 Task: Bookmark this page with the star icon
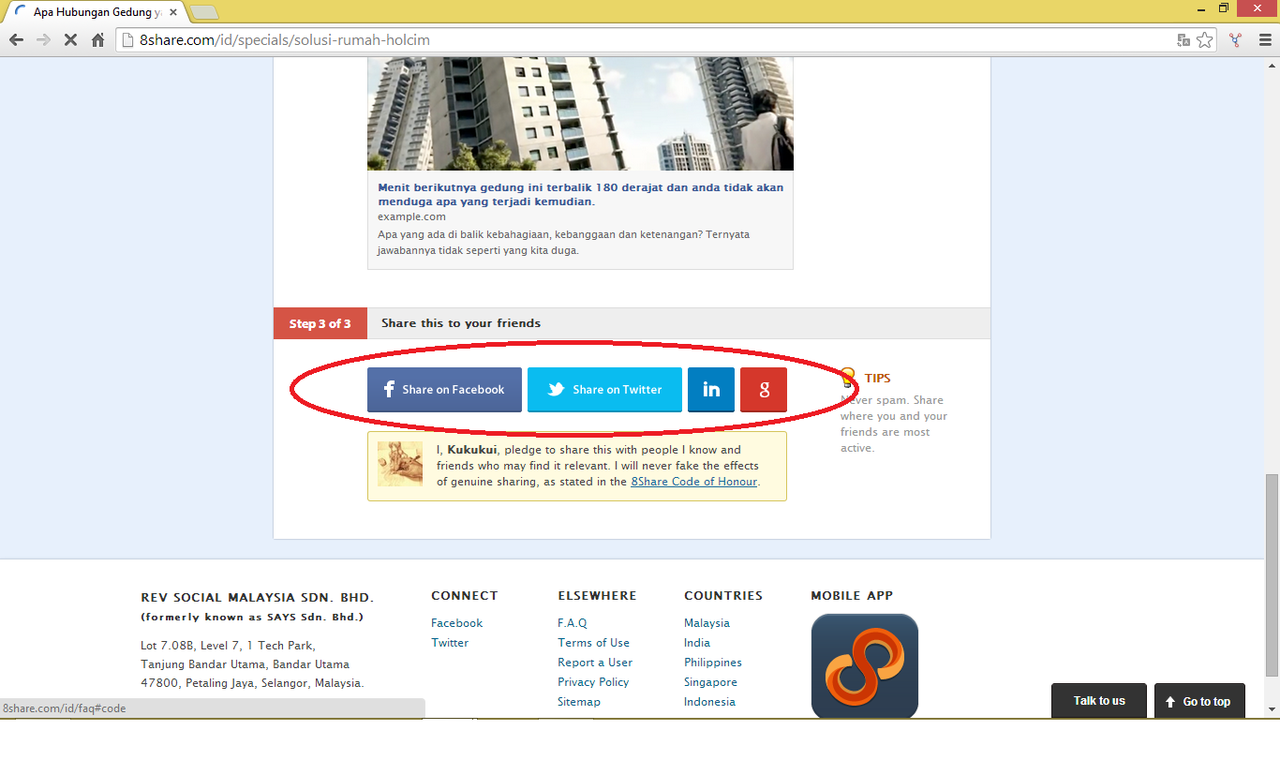pyautogui.click(x=1205, y=40)
